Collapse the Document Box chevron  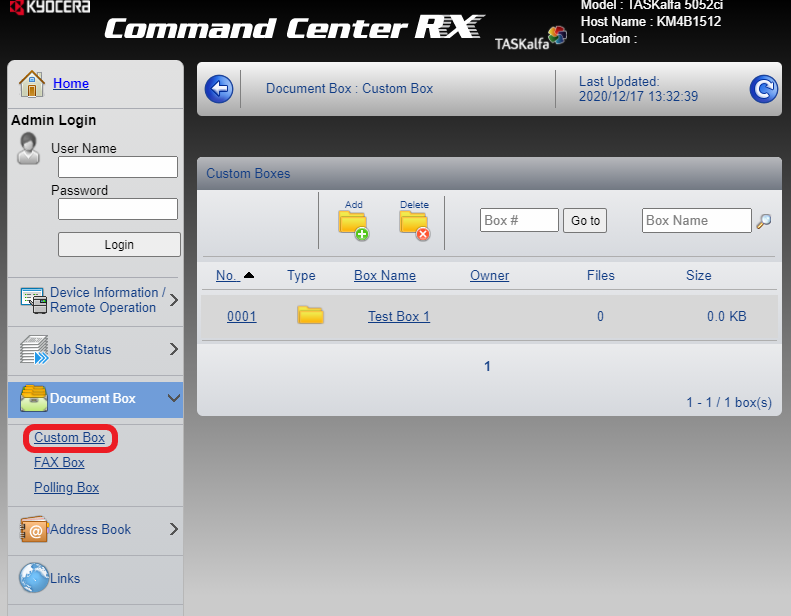[174, 398]
